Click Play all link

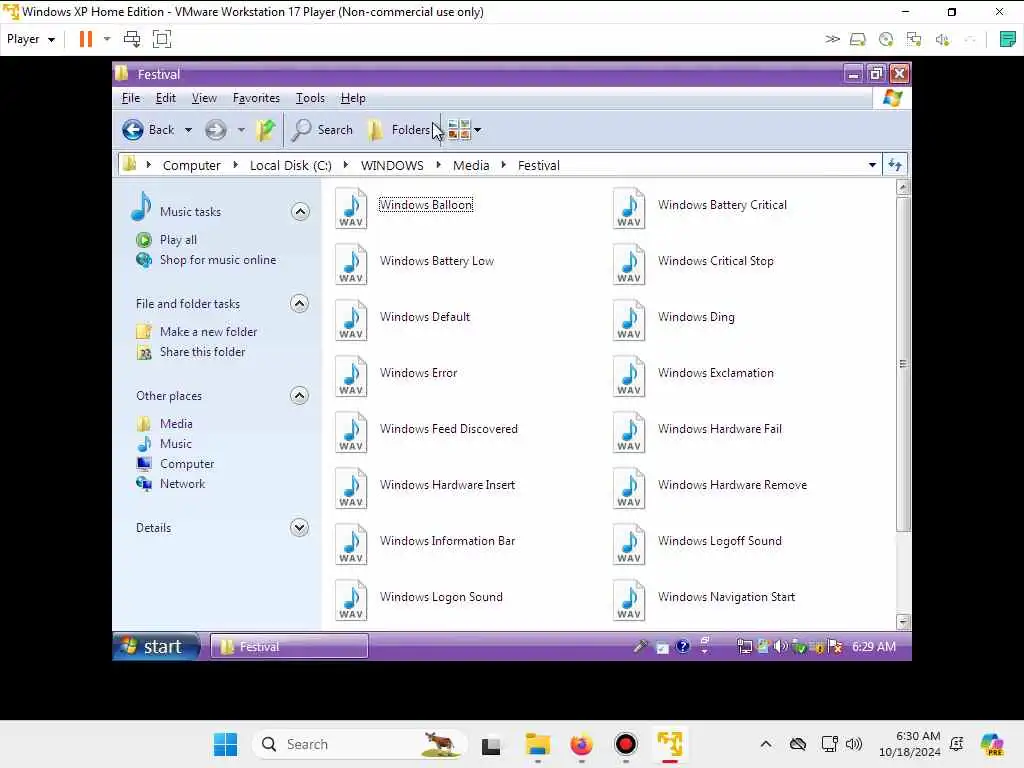click(178, 240)
